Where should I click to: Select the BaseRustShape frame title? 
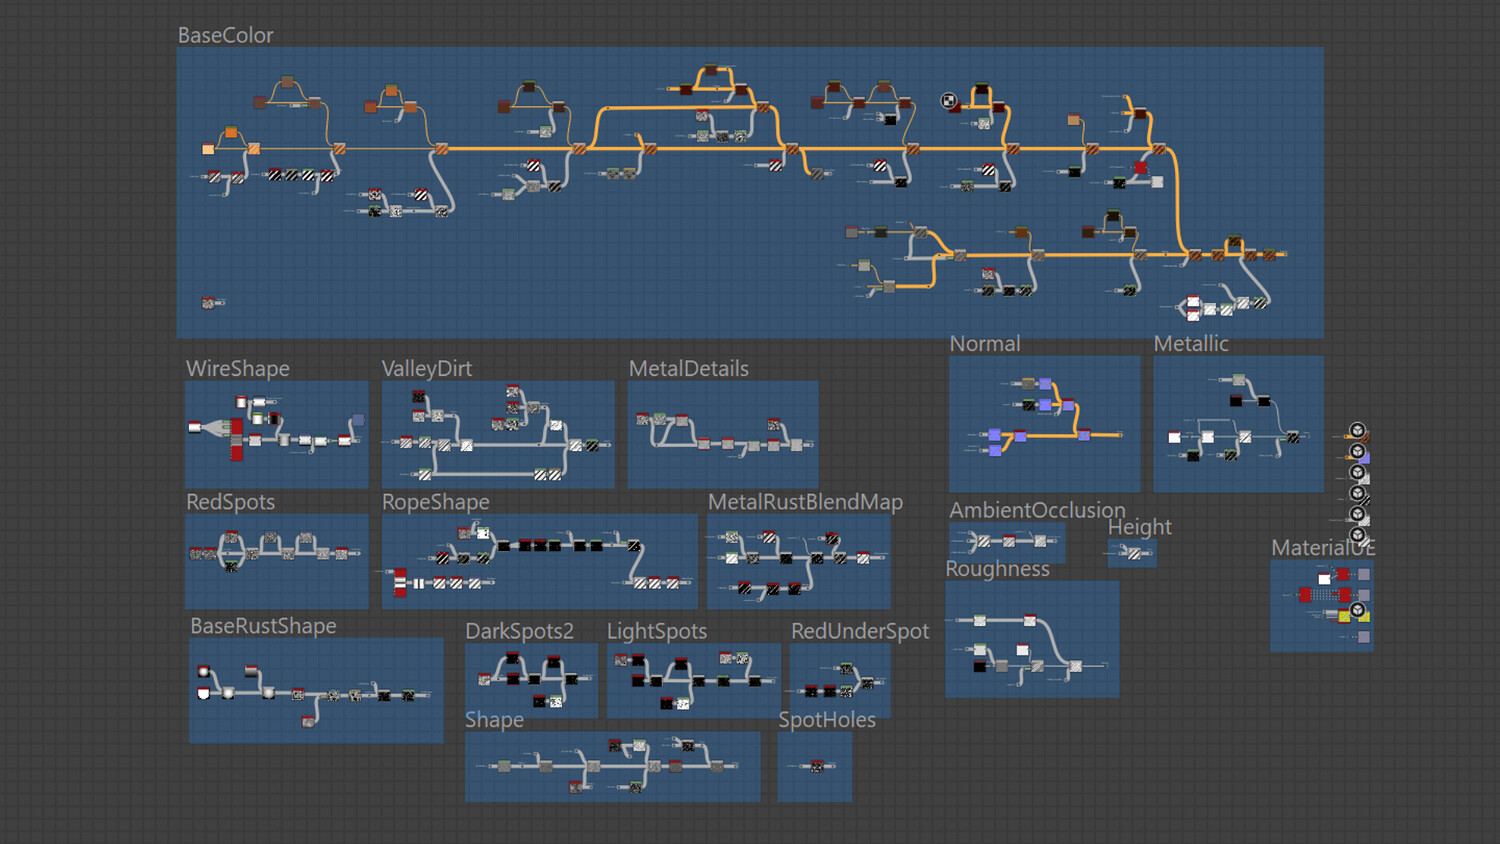pyautogui.click(x=263, y=626)
